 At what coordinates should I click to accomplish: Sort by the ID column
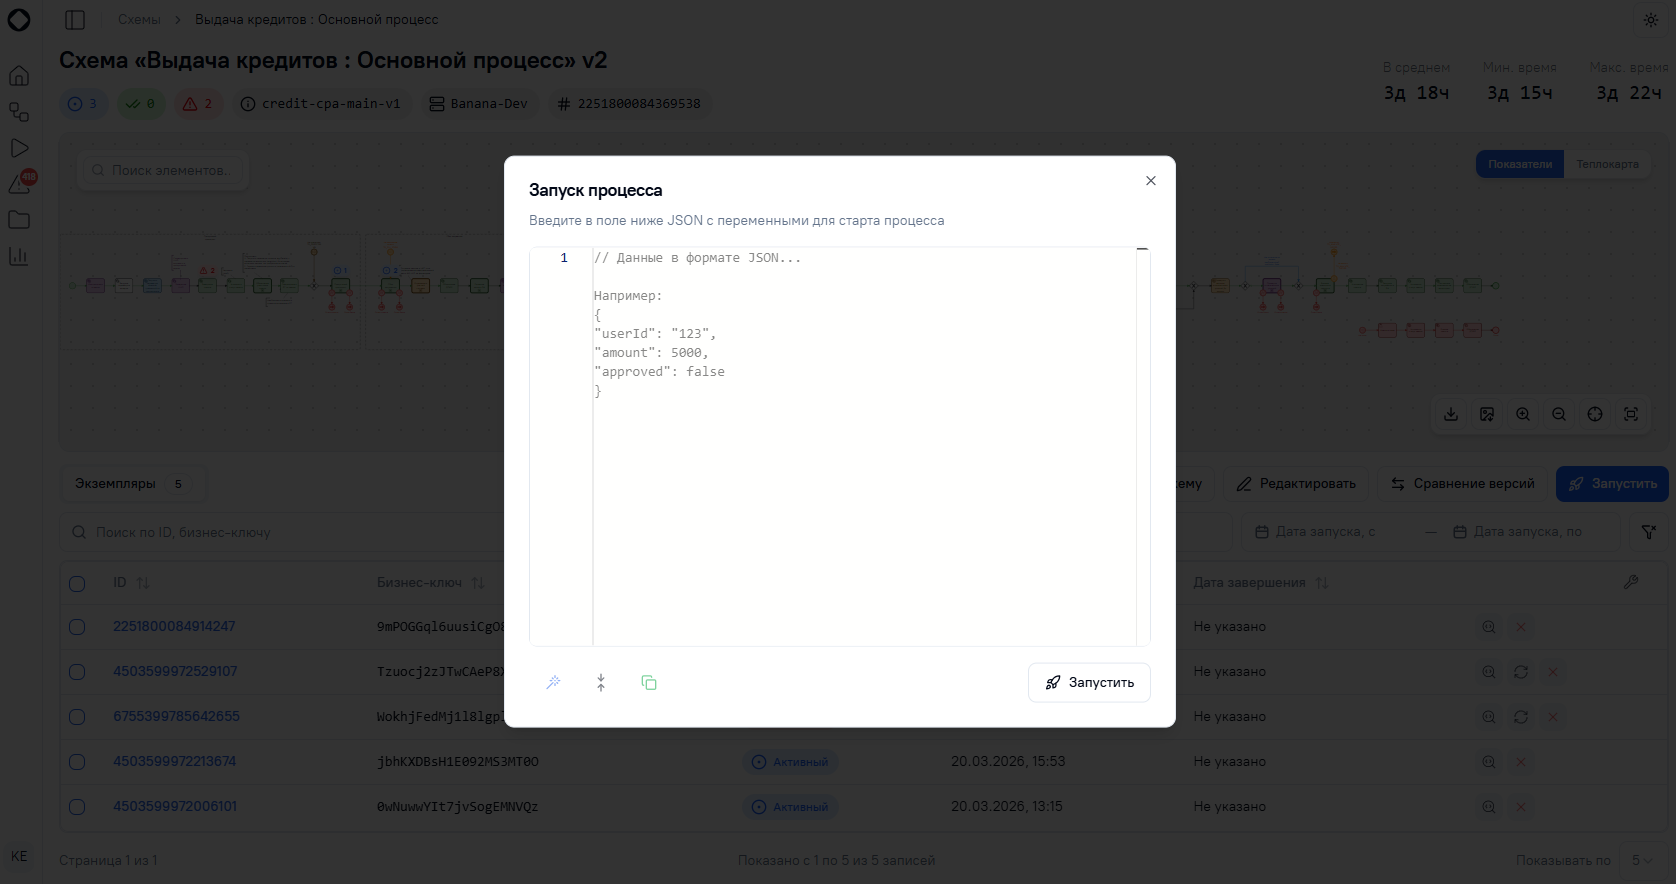tap(131, 582)
